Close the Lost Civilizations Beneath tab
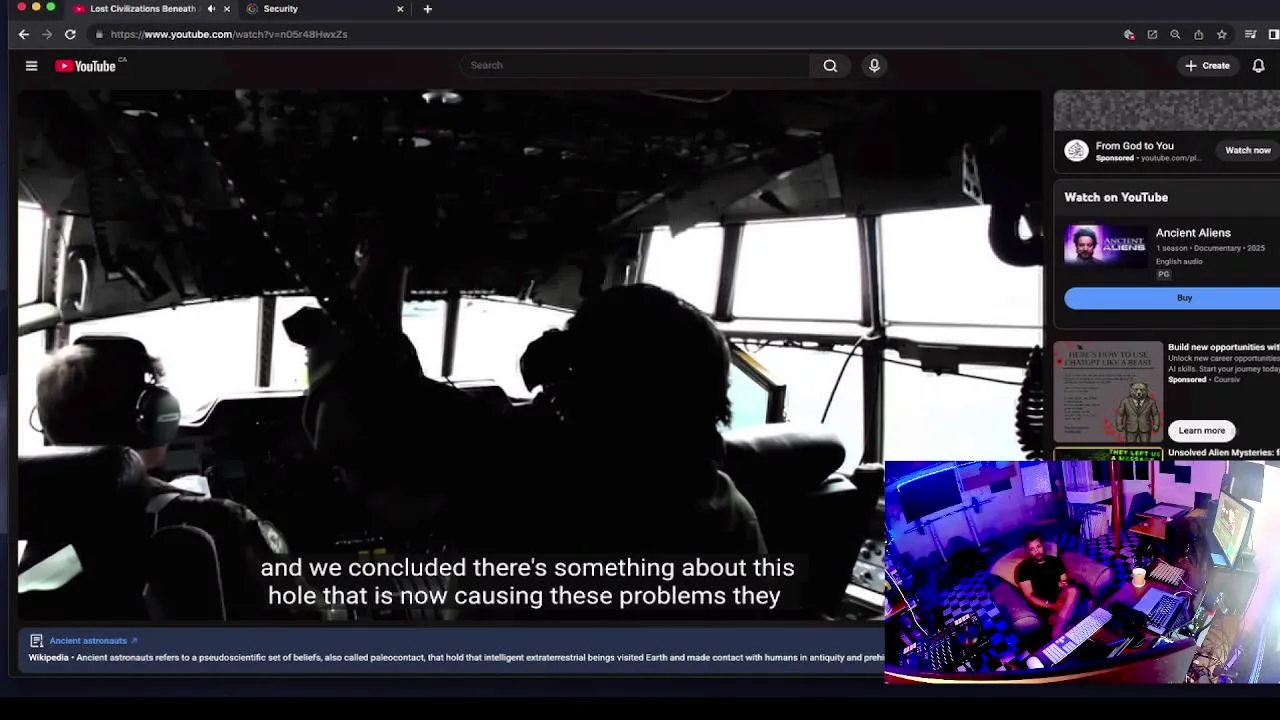This screenshot has height=720, width=1280. pos(227,9)
